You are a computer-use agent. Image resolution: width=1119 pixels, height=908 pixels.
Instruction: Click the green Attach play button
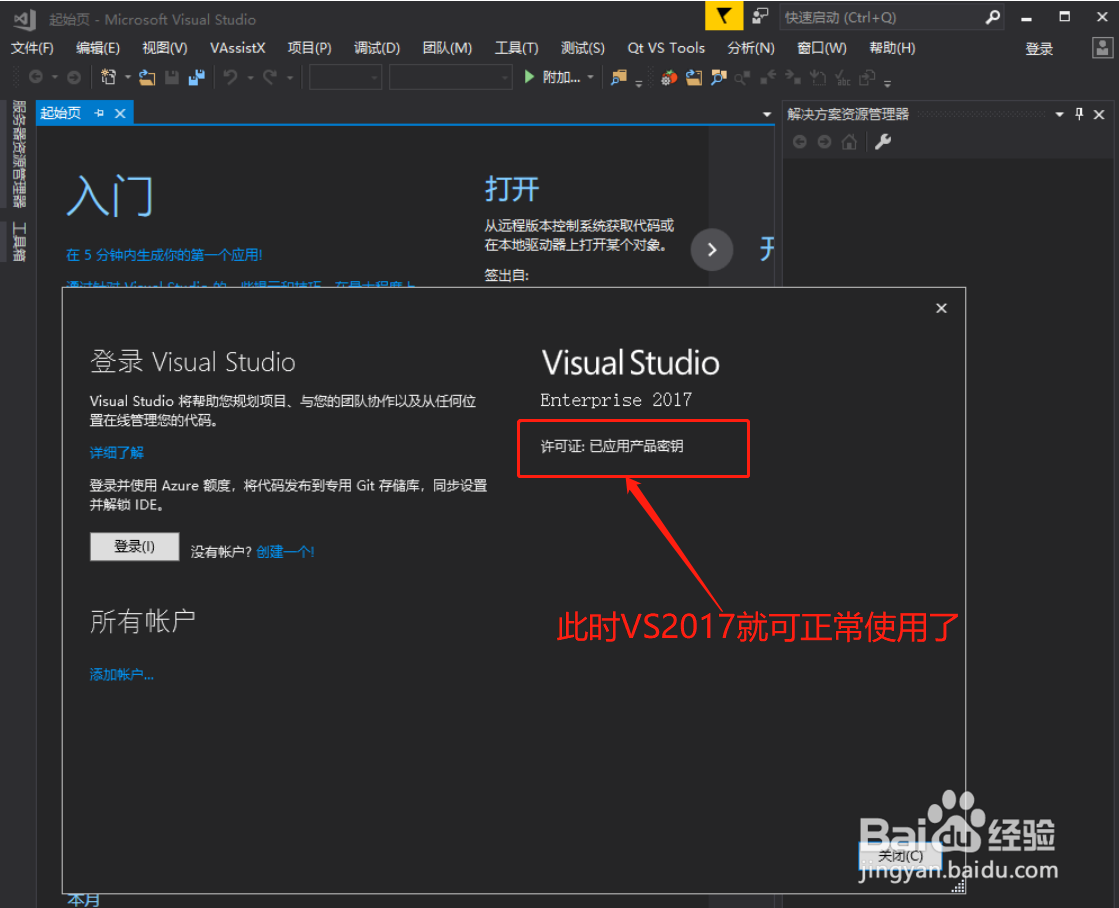(529, 76)
